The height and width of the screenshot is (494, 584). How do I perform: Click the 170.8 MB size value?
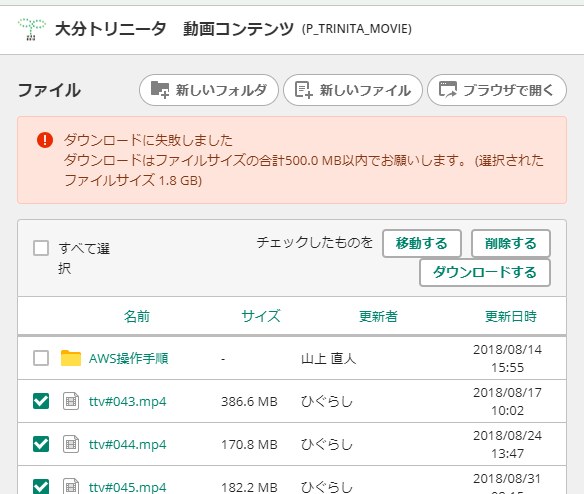tap(249, 444)
